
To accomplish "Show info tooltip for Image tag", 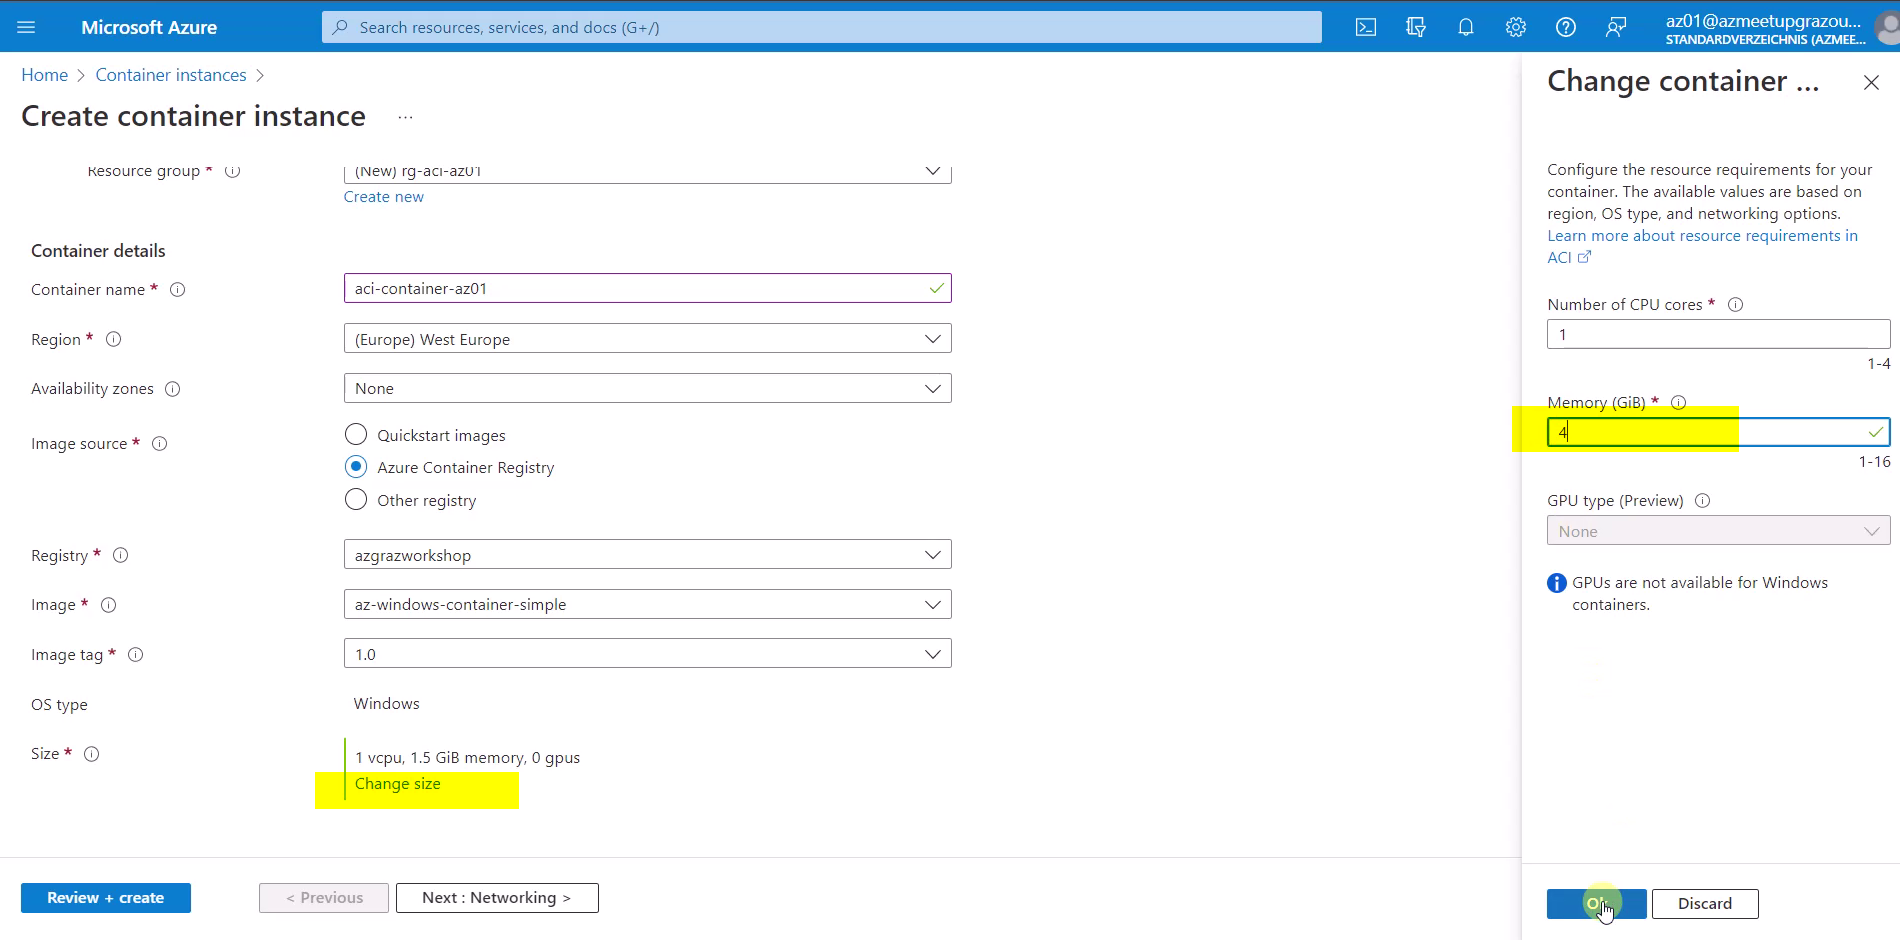I will (135, 654).
